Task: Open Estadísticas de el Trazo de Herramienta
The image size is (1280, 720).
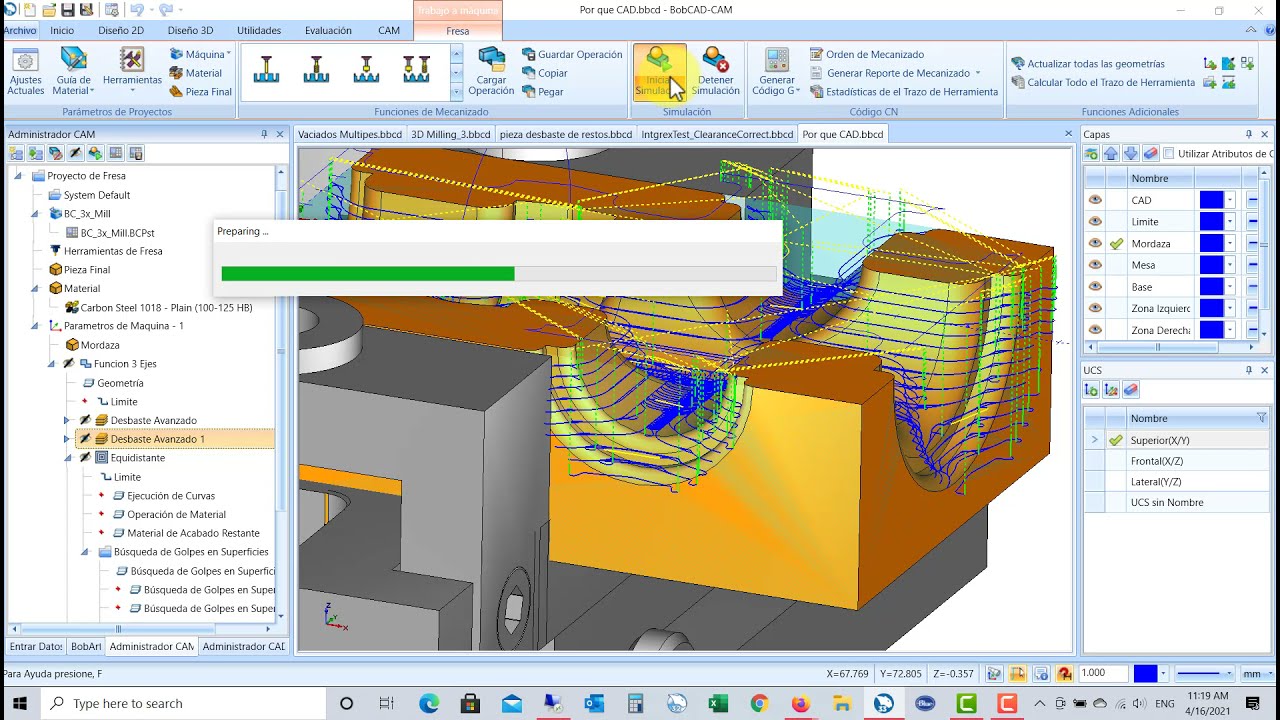Action: tap(904, 91)
